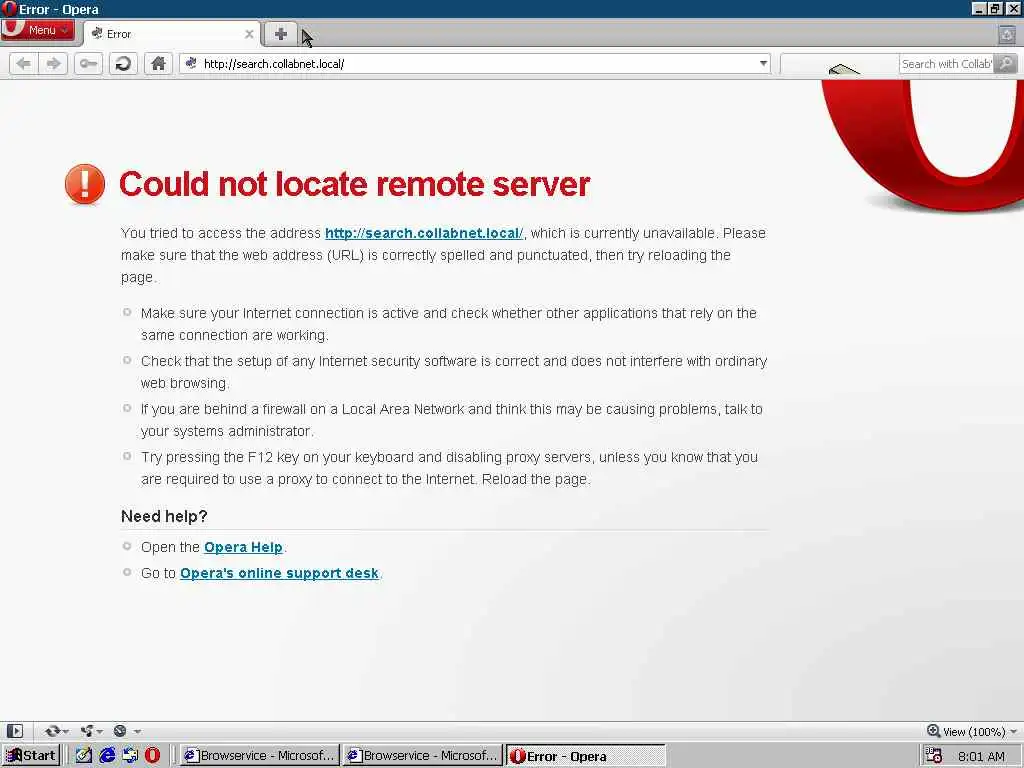Launch the notepad quick launch icon
The width and height of the screenshot is (1024, 768).
coord(84,756)
